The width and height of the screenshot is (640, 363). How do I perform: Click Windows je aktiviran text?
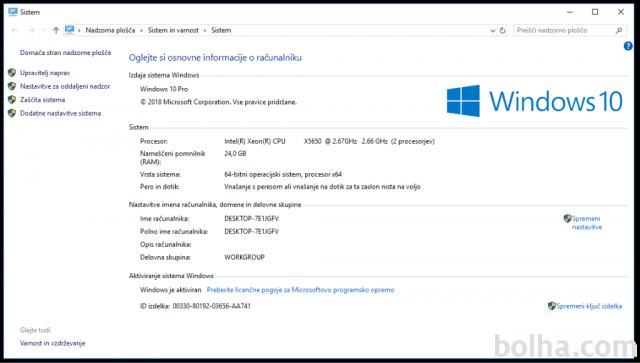[171, 290]
